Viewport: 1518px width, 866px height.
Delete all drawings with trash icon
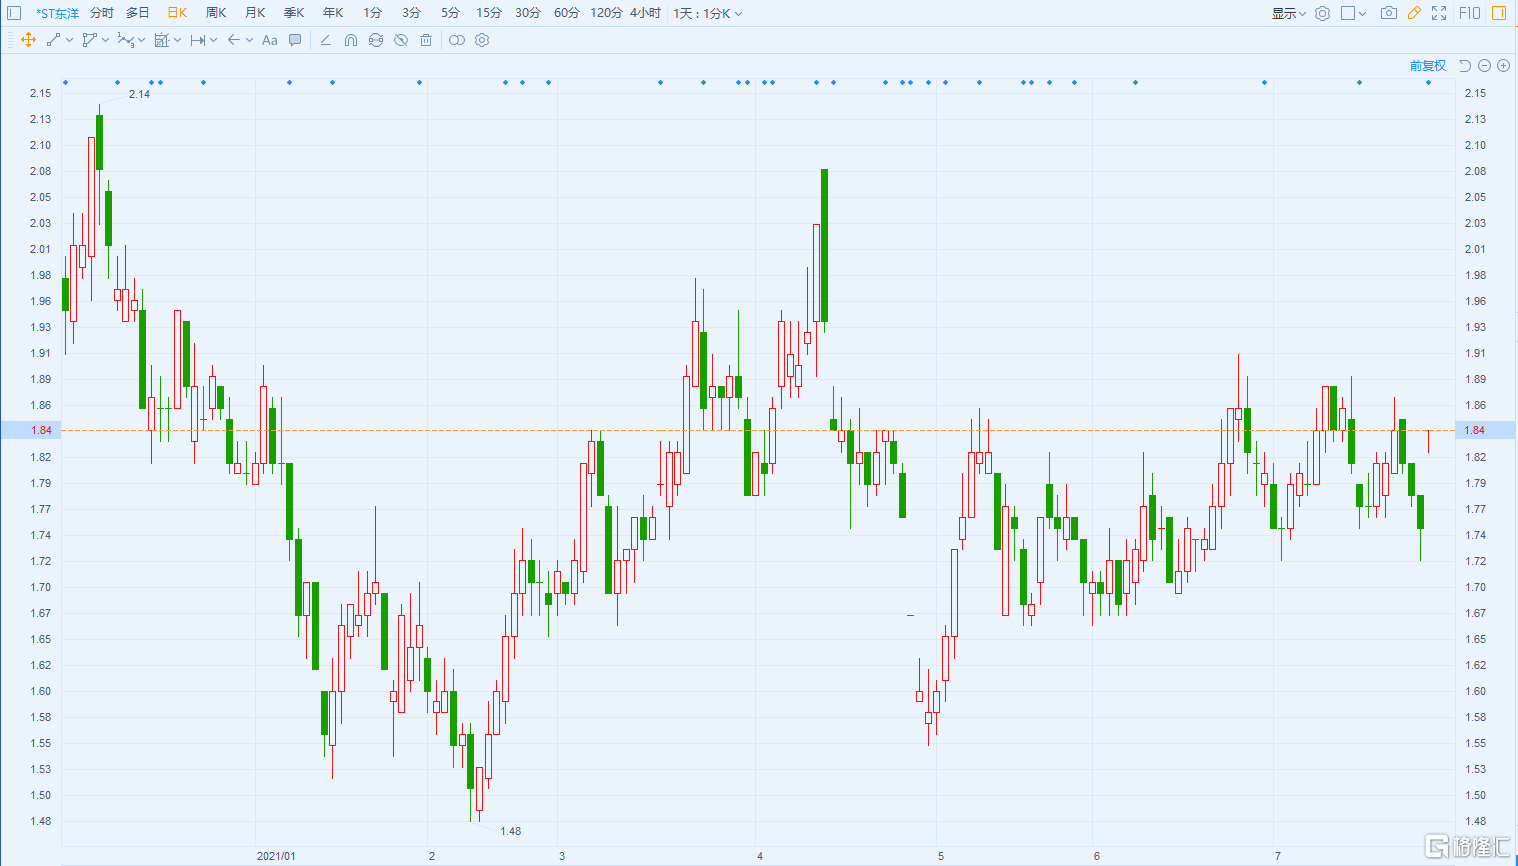coord(426,40)
